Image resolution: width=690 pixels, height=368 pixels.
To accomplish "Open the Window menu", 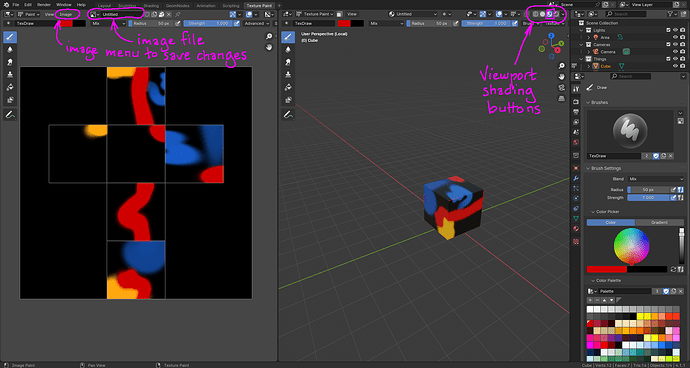I will point(64,5).
